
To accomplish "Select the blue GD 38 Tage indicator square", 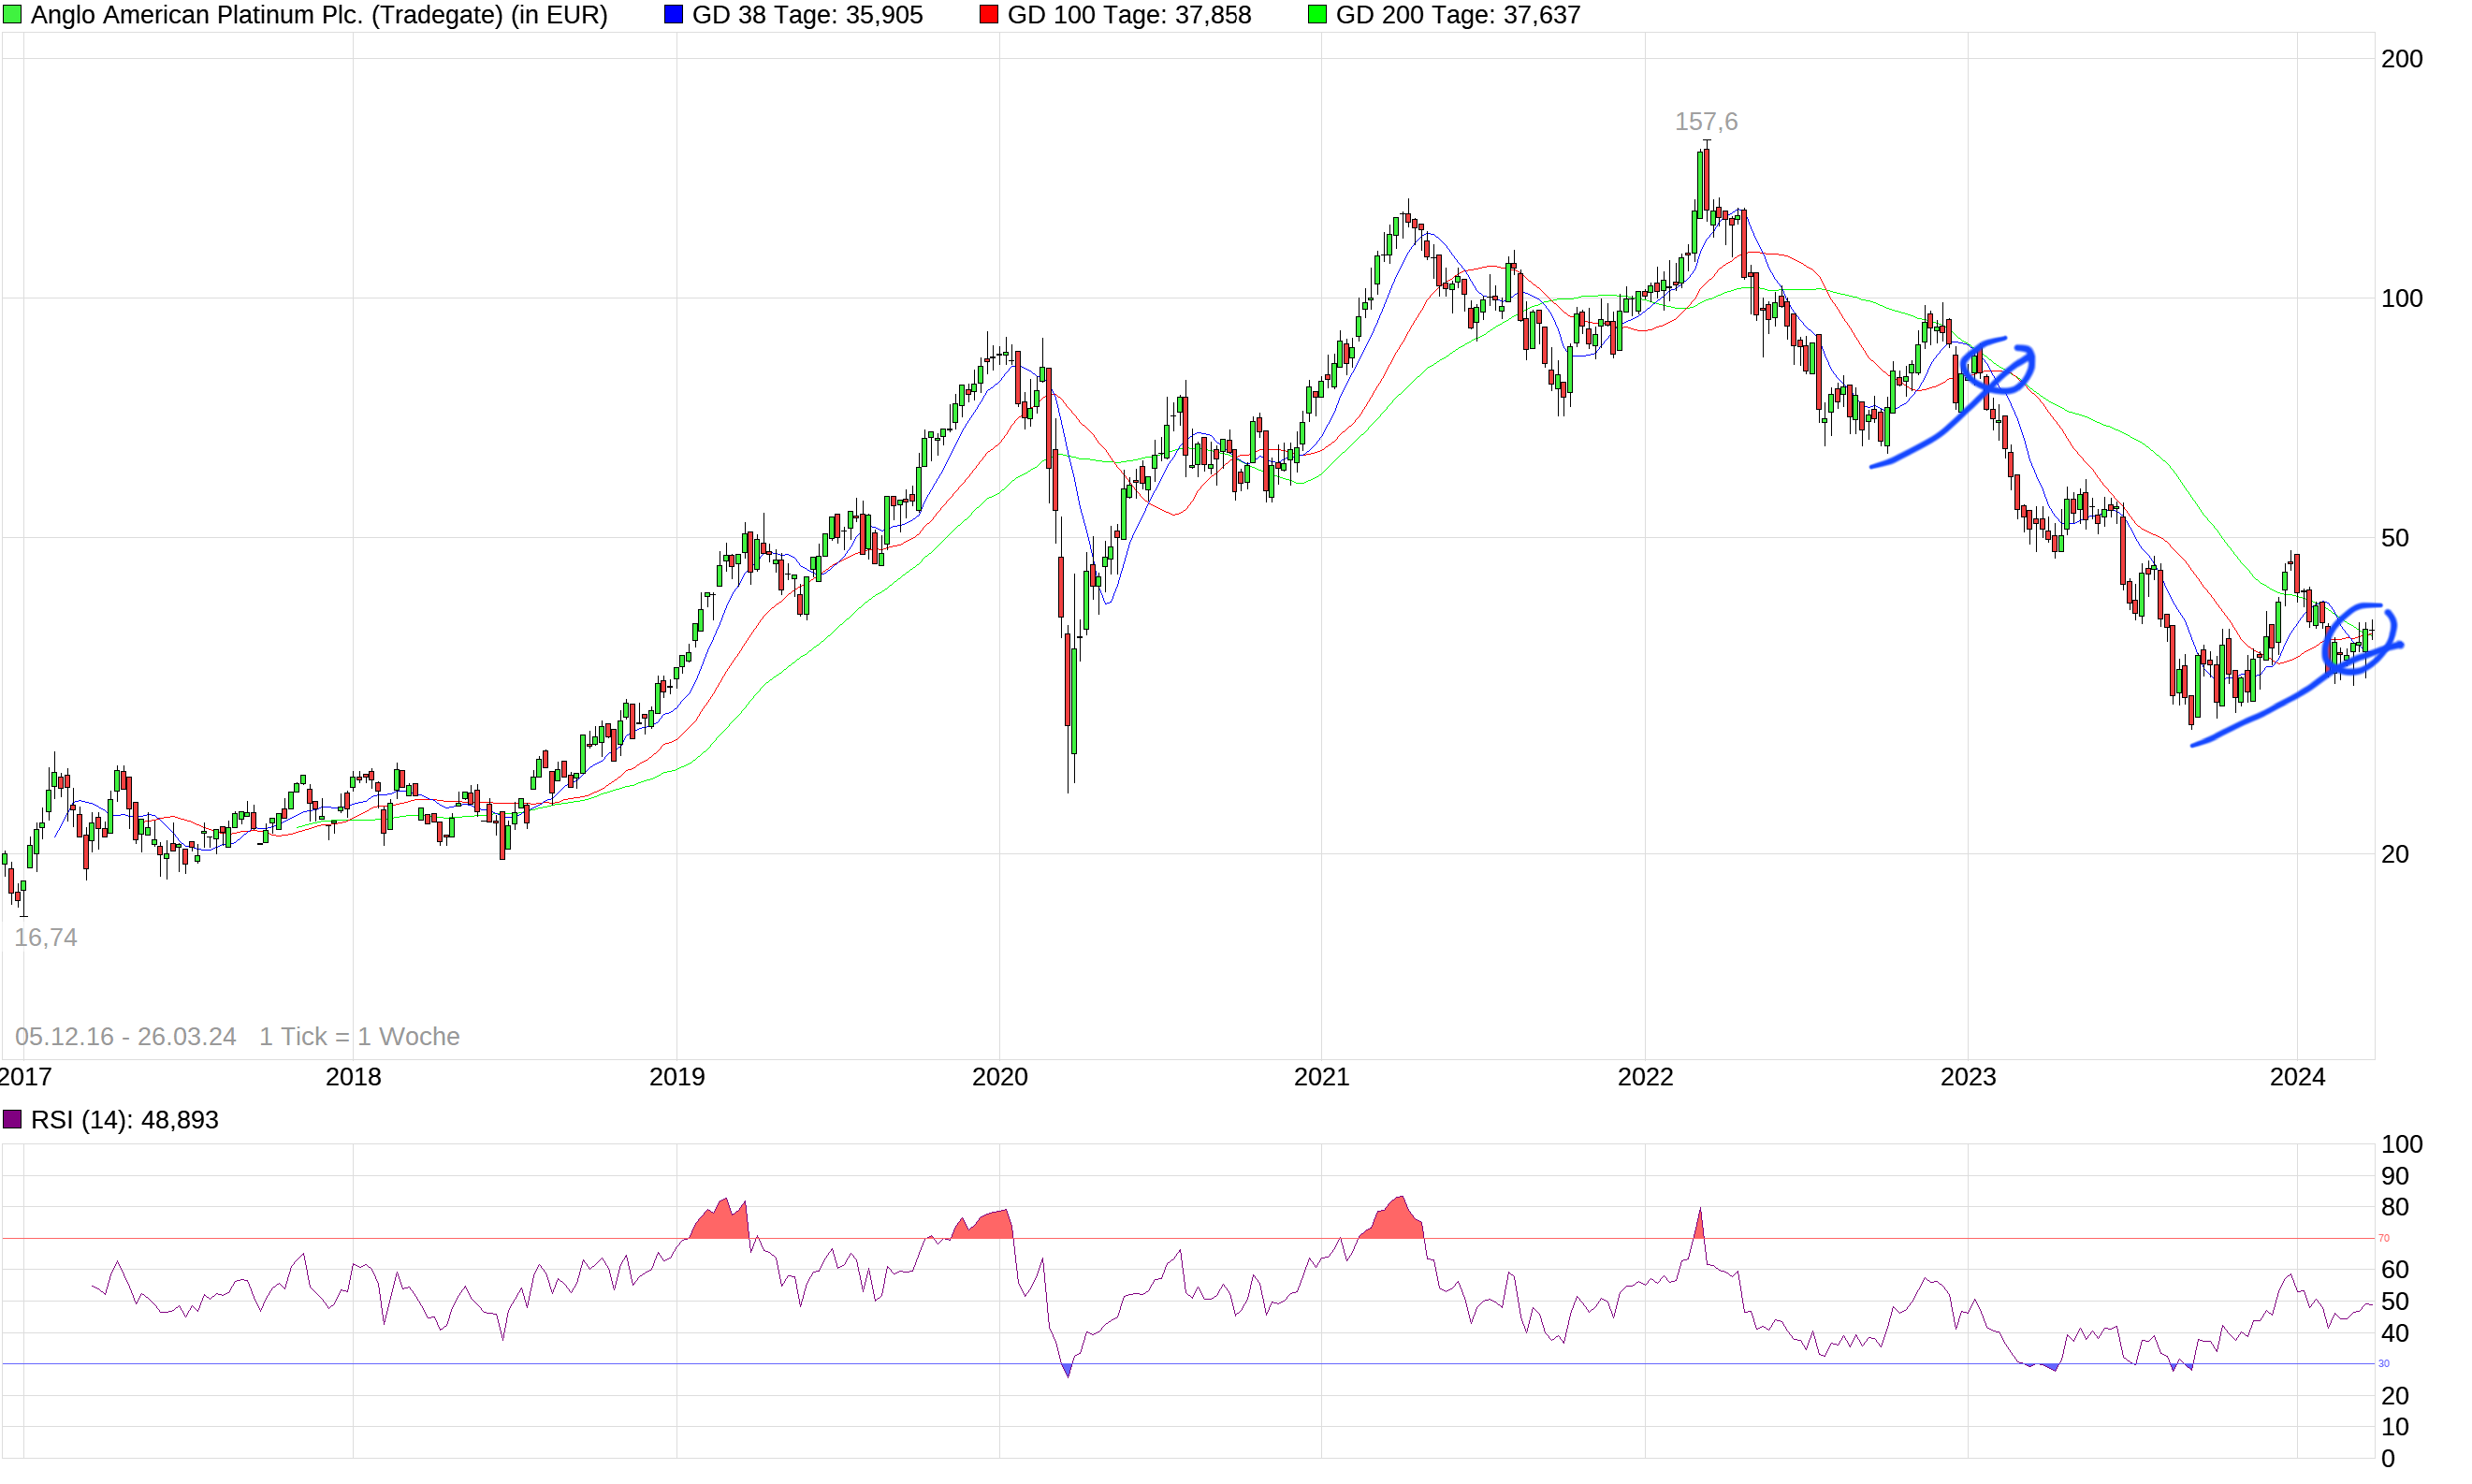I will click(672, 14).
